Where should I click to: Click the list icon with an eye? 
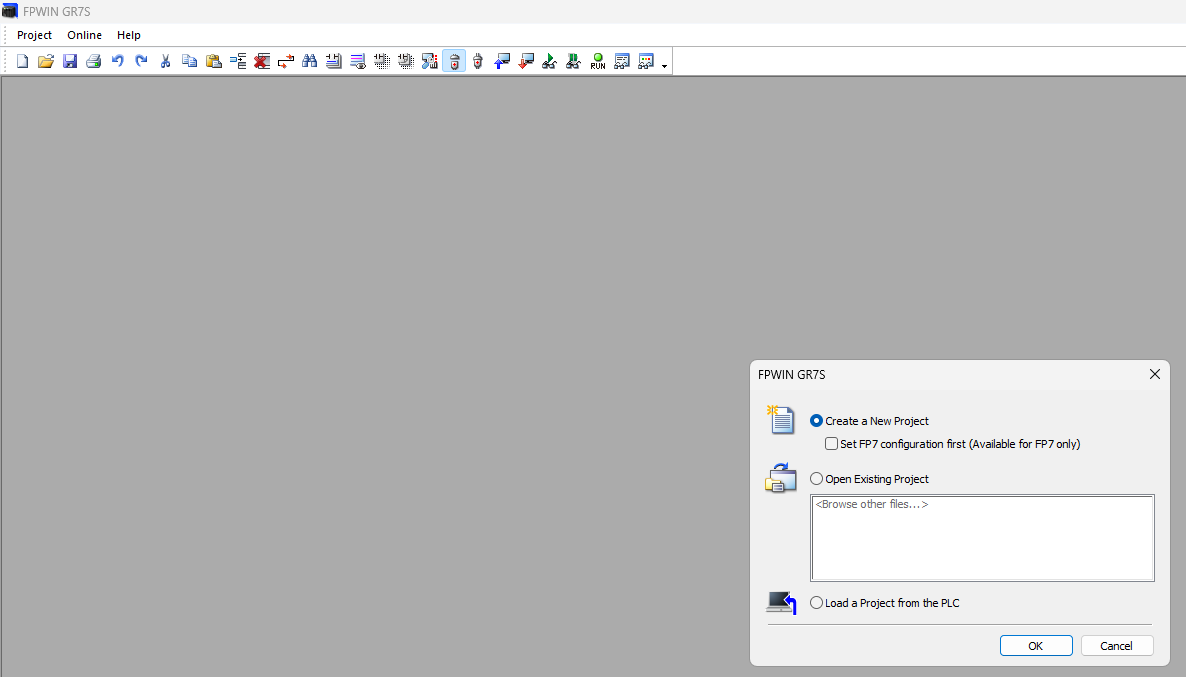coord(358,61)
